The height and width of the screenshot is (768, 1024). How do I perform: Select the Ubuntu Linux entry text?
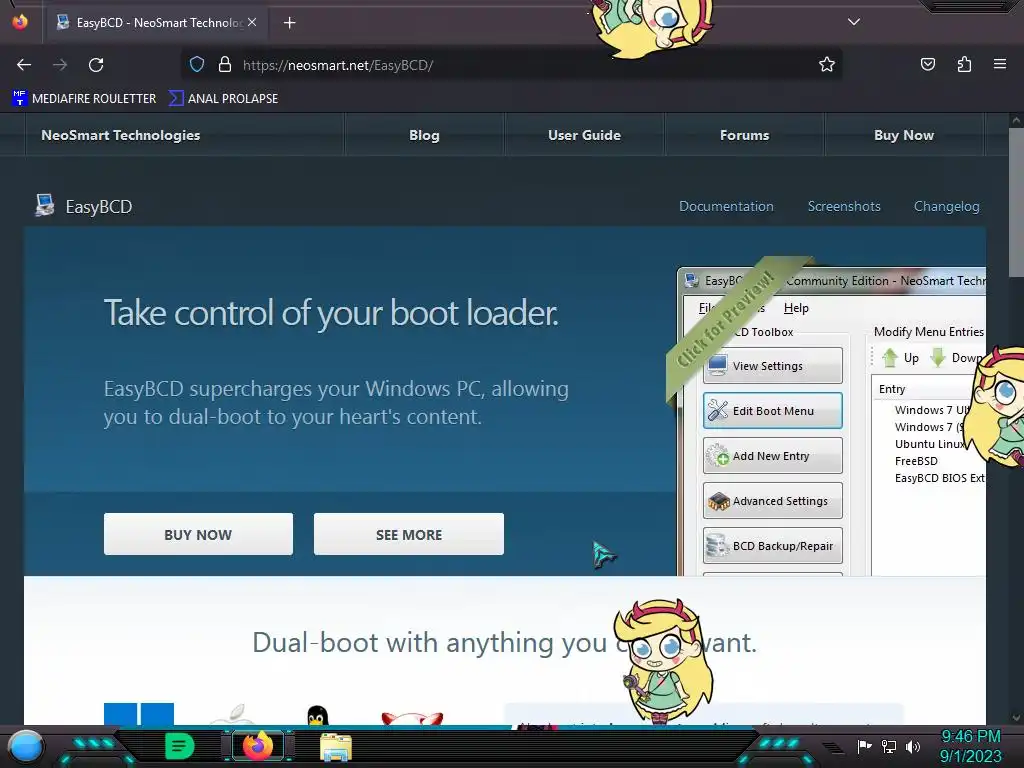(x=929, y=444)
